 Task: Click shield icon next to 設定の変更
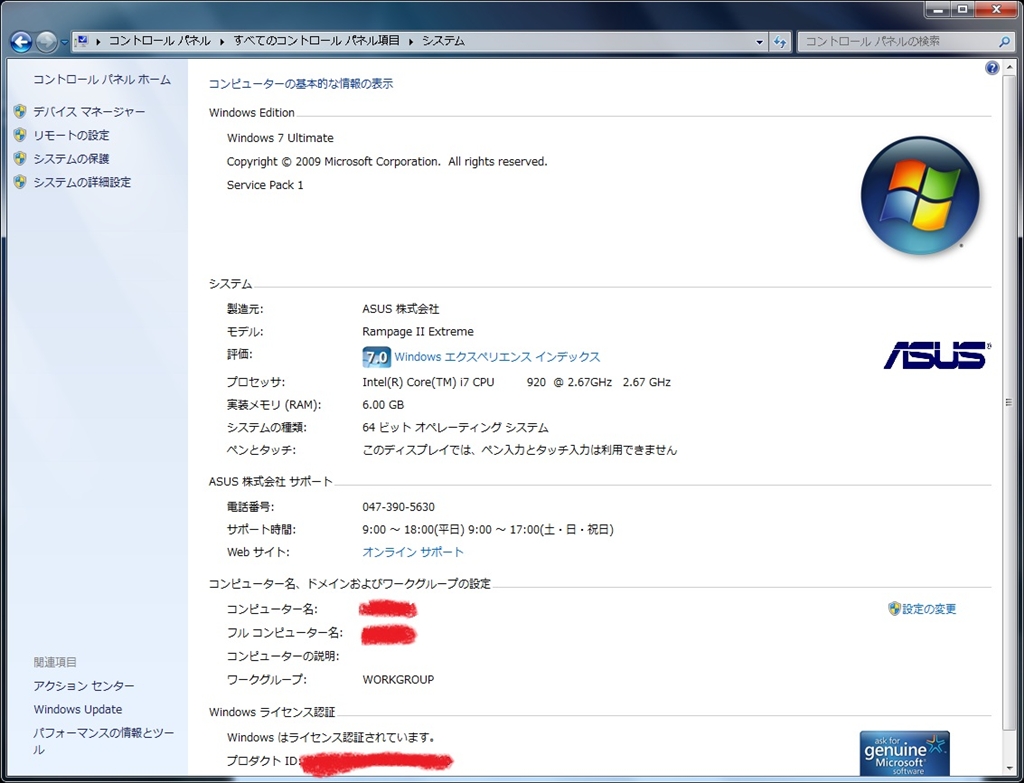(x=894, y=609)
